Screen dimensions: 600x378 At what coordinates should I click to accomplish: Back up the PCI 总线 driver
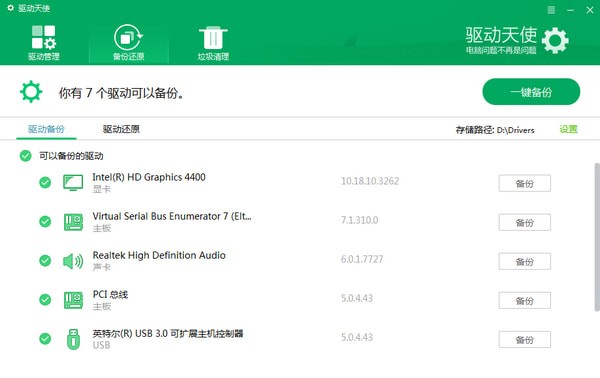click(525, 300)
